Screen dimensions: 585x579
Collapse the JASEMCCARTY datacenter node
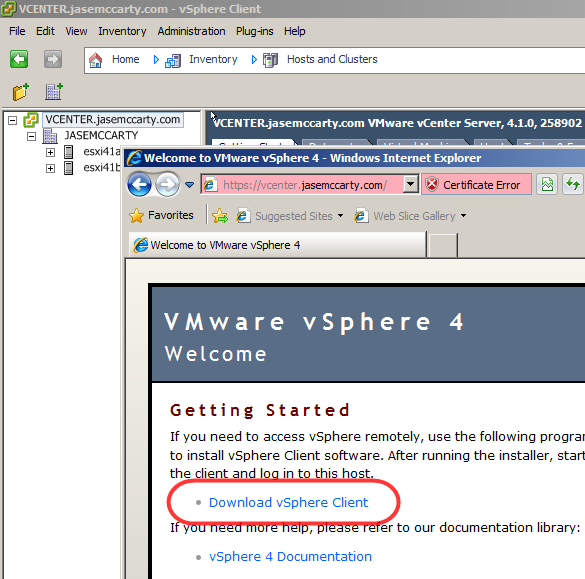coord(32,137)
